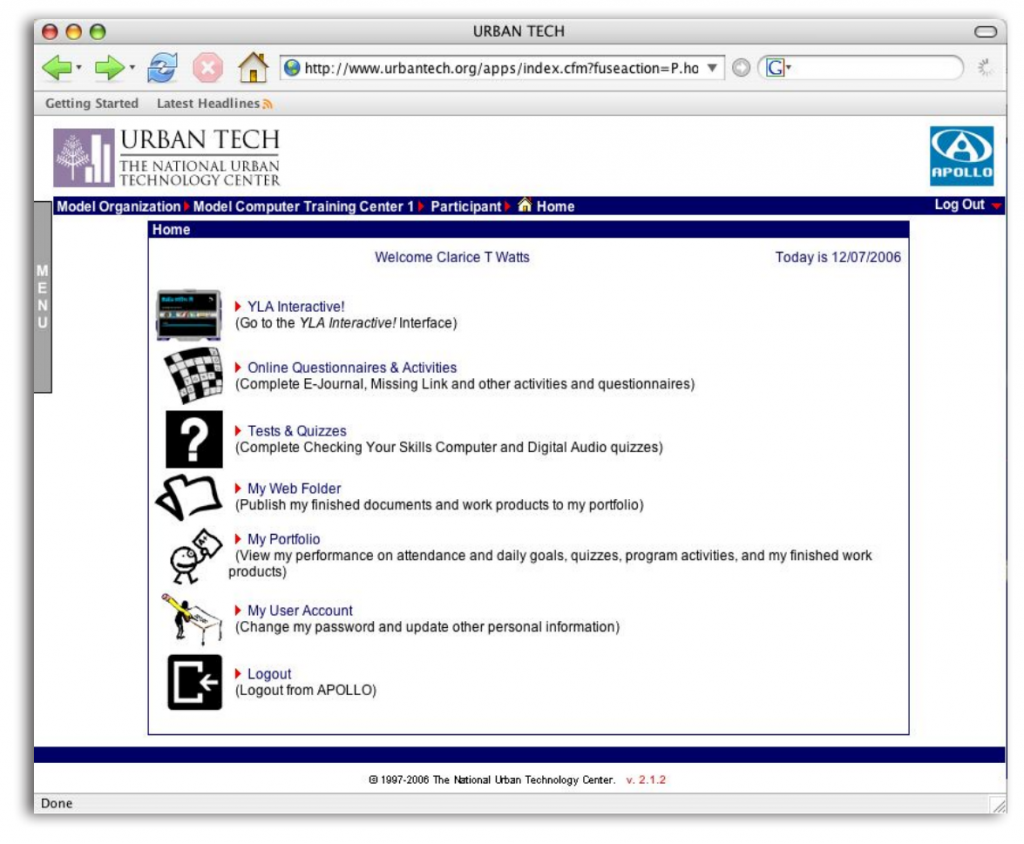
Task: Open the My Portfolio link
Action: [283, 539]
